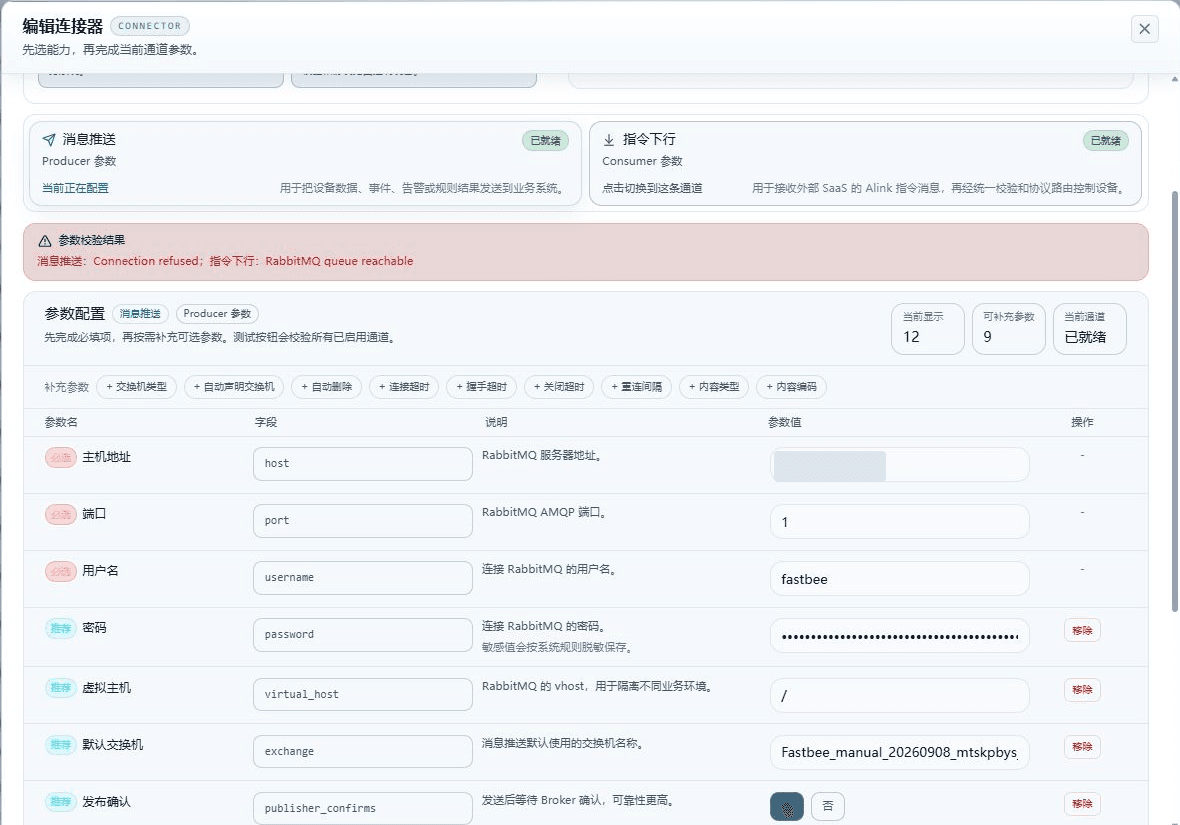Screen dimensions: 1180x825
Task: Add the 握手超时 parameter
Action: 482,387
